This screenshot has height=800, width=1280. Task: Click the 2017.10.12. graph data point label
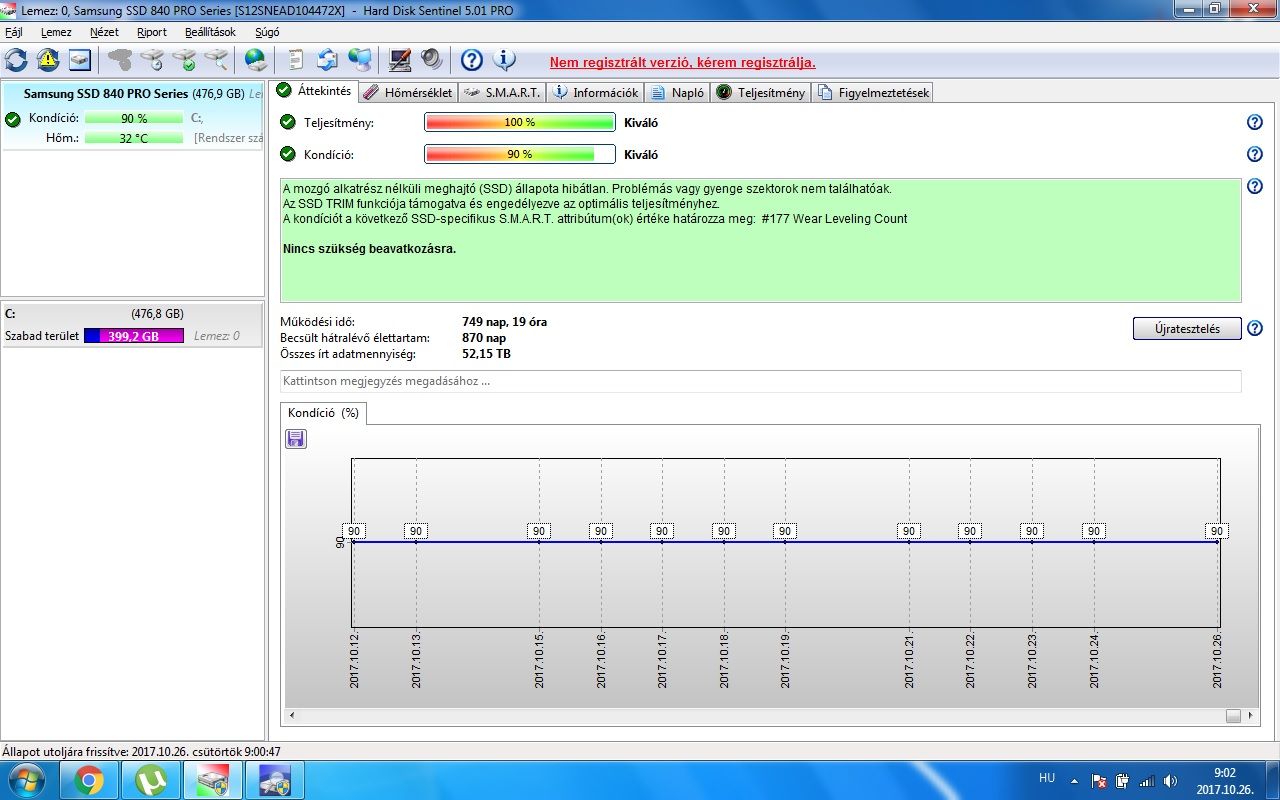355,531
